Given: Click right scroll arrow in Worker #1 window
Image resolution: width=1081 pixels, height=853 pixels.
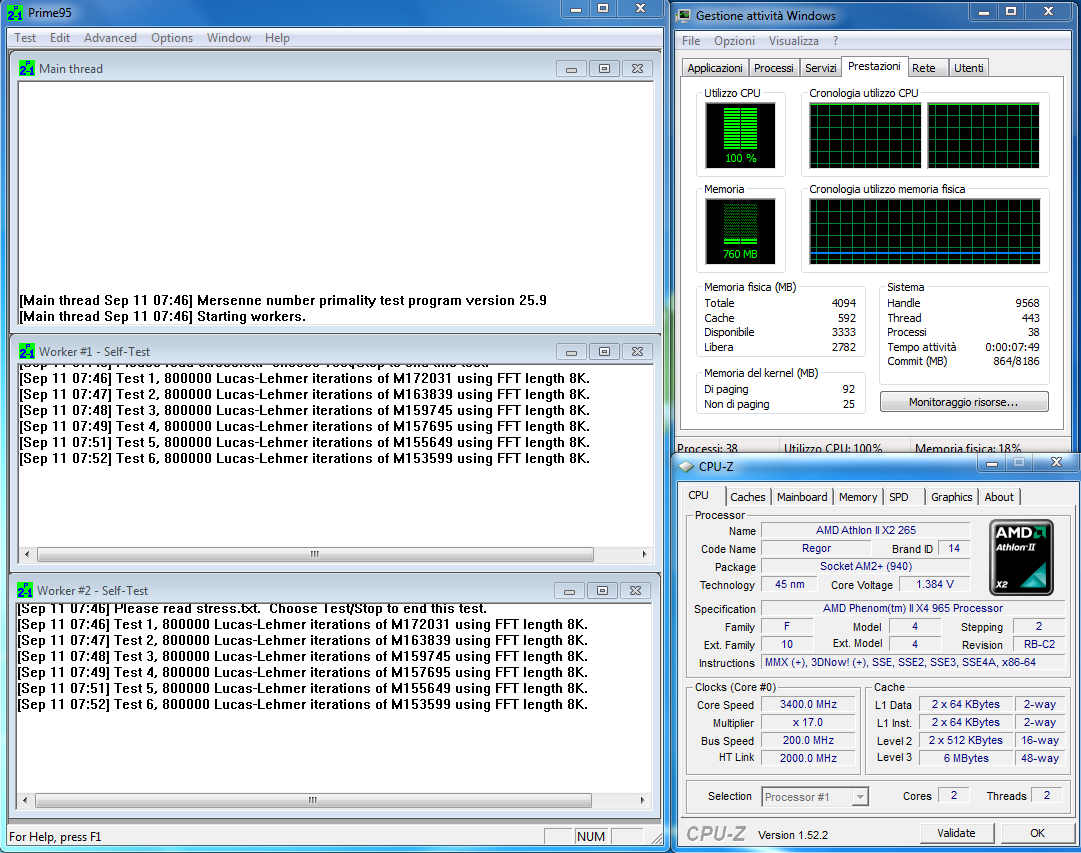Looking at the screenshot, I should (x=644, y=554).
